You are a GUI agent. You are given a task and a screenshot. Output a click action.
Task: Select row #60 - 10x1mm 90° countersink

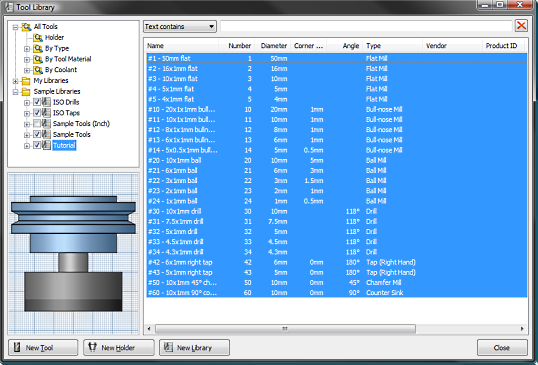pyautogui.click(x=337, y=293)
